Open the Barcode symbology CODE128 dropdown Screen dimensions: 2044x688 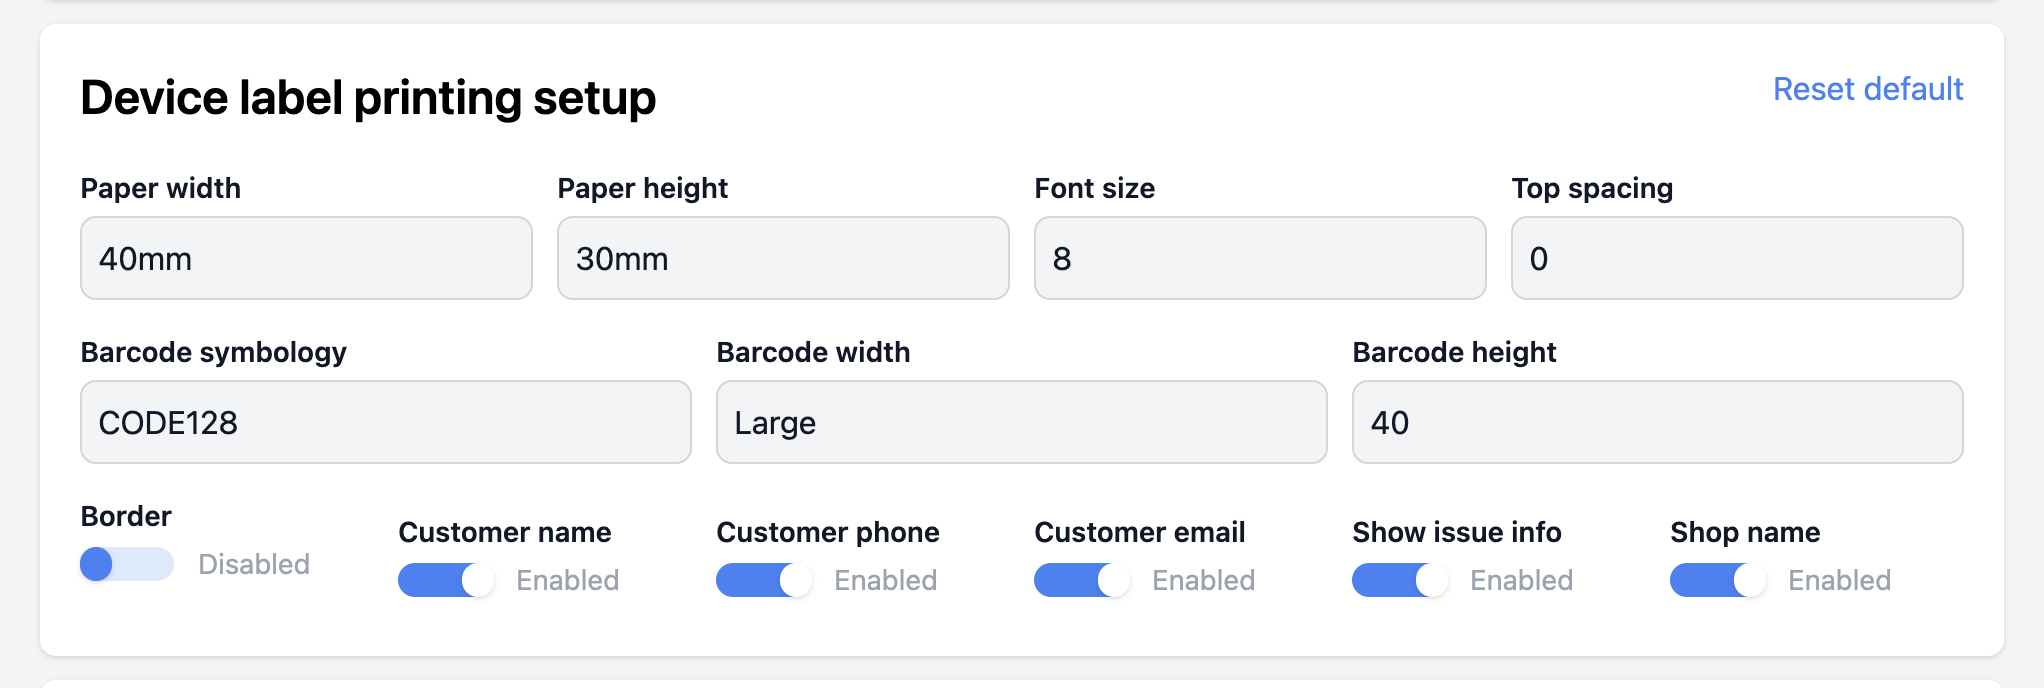[x=385, y=422]
